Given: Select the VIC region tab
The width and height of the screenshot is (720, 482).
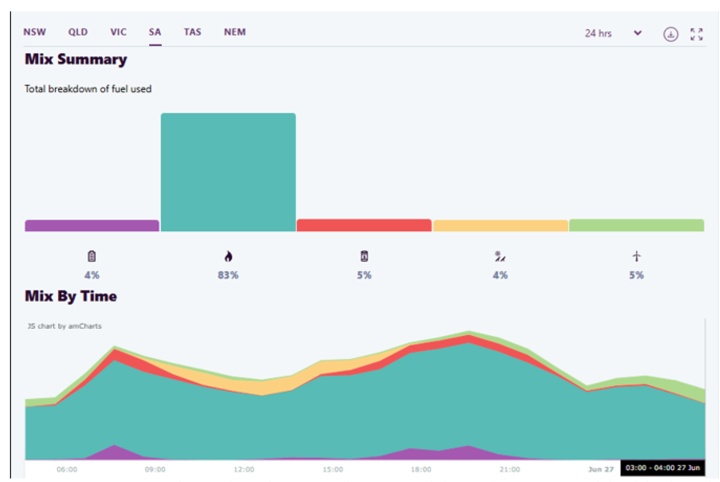Looking at the screenshot, I should point(118,32).
